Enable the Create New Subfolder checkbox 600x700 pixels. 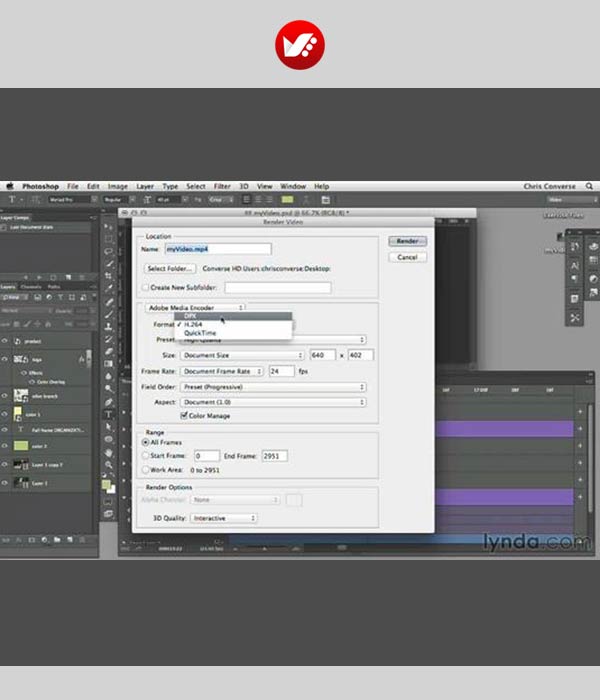pos(146,288)
